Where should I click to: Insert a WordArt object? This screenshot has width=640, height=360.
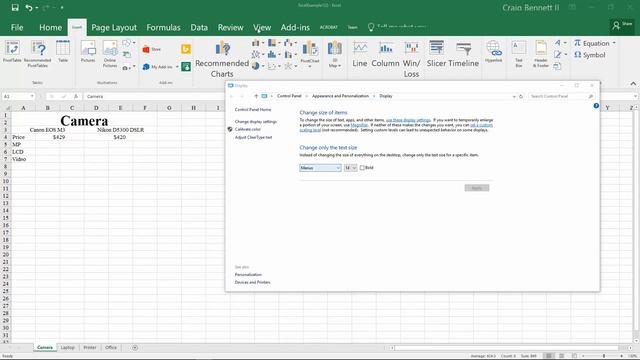(x=559, y=43)
